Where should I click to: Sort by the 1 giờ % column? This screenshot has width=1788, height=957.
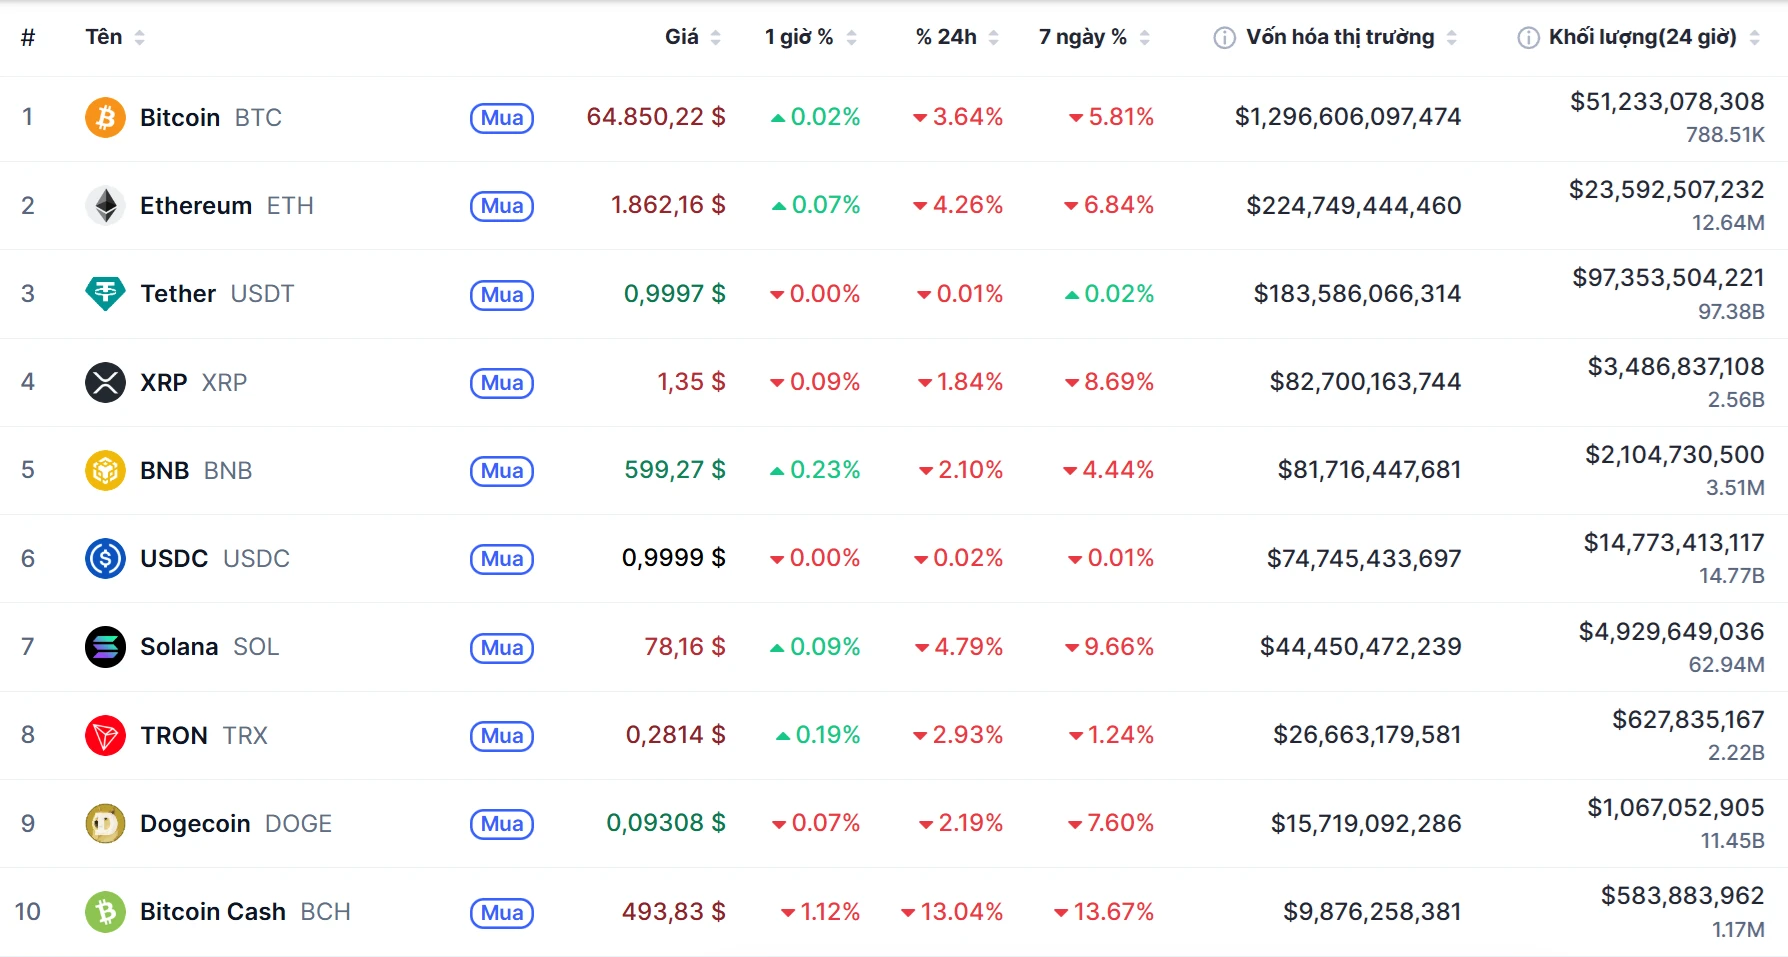pyautogui.click(x=799, y=37)
